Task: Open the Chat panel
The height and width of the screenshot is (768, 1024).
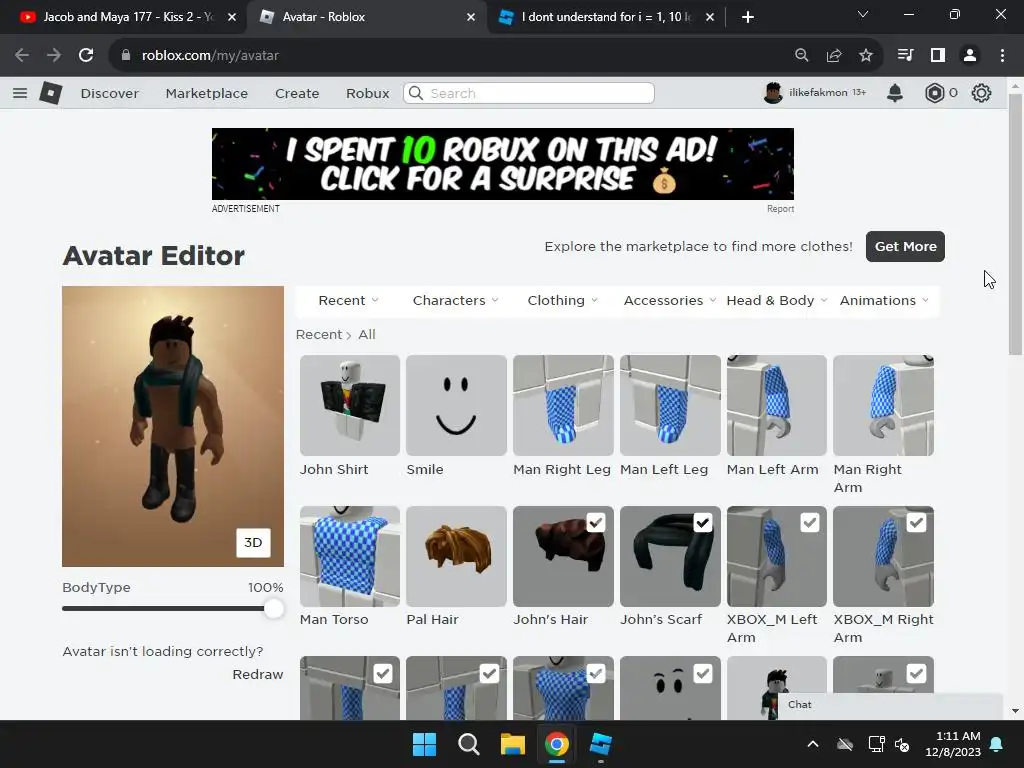Action: coord(889,705)
